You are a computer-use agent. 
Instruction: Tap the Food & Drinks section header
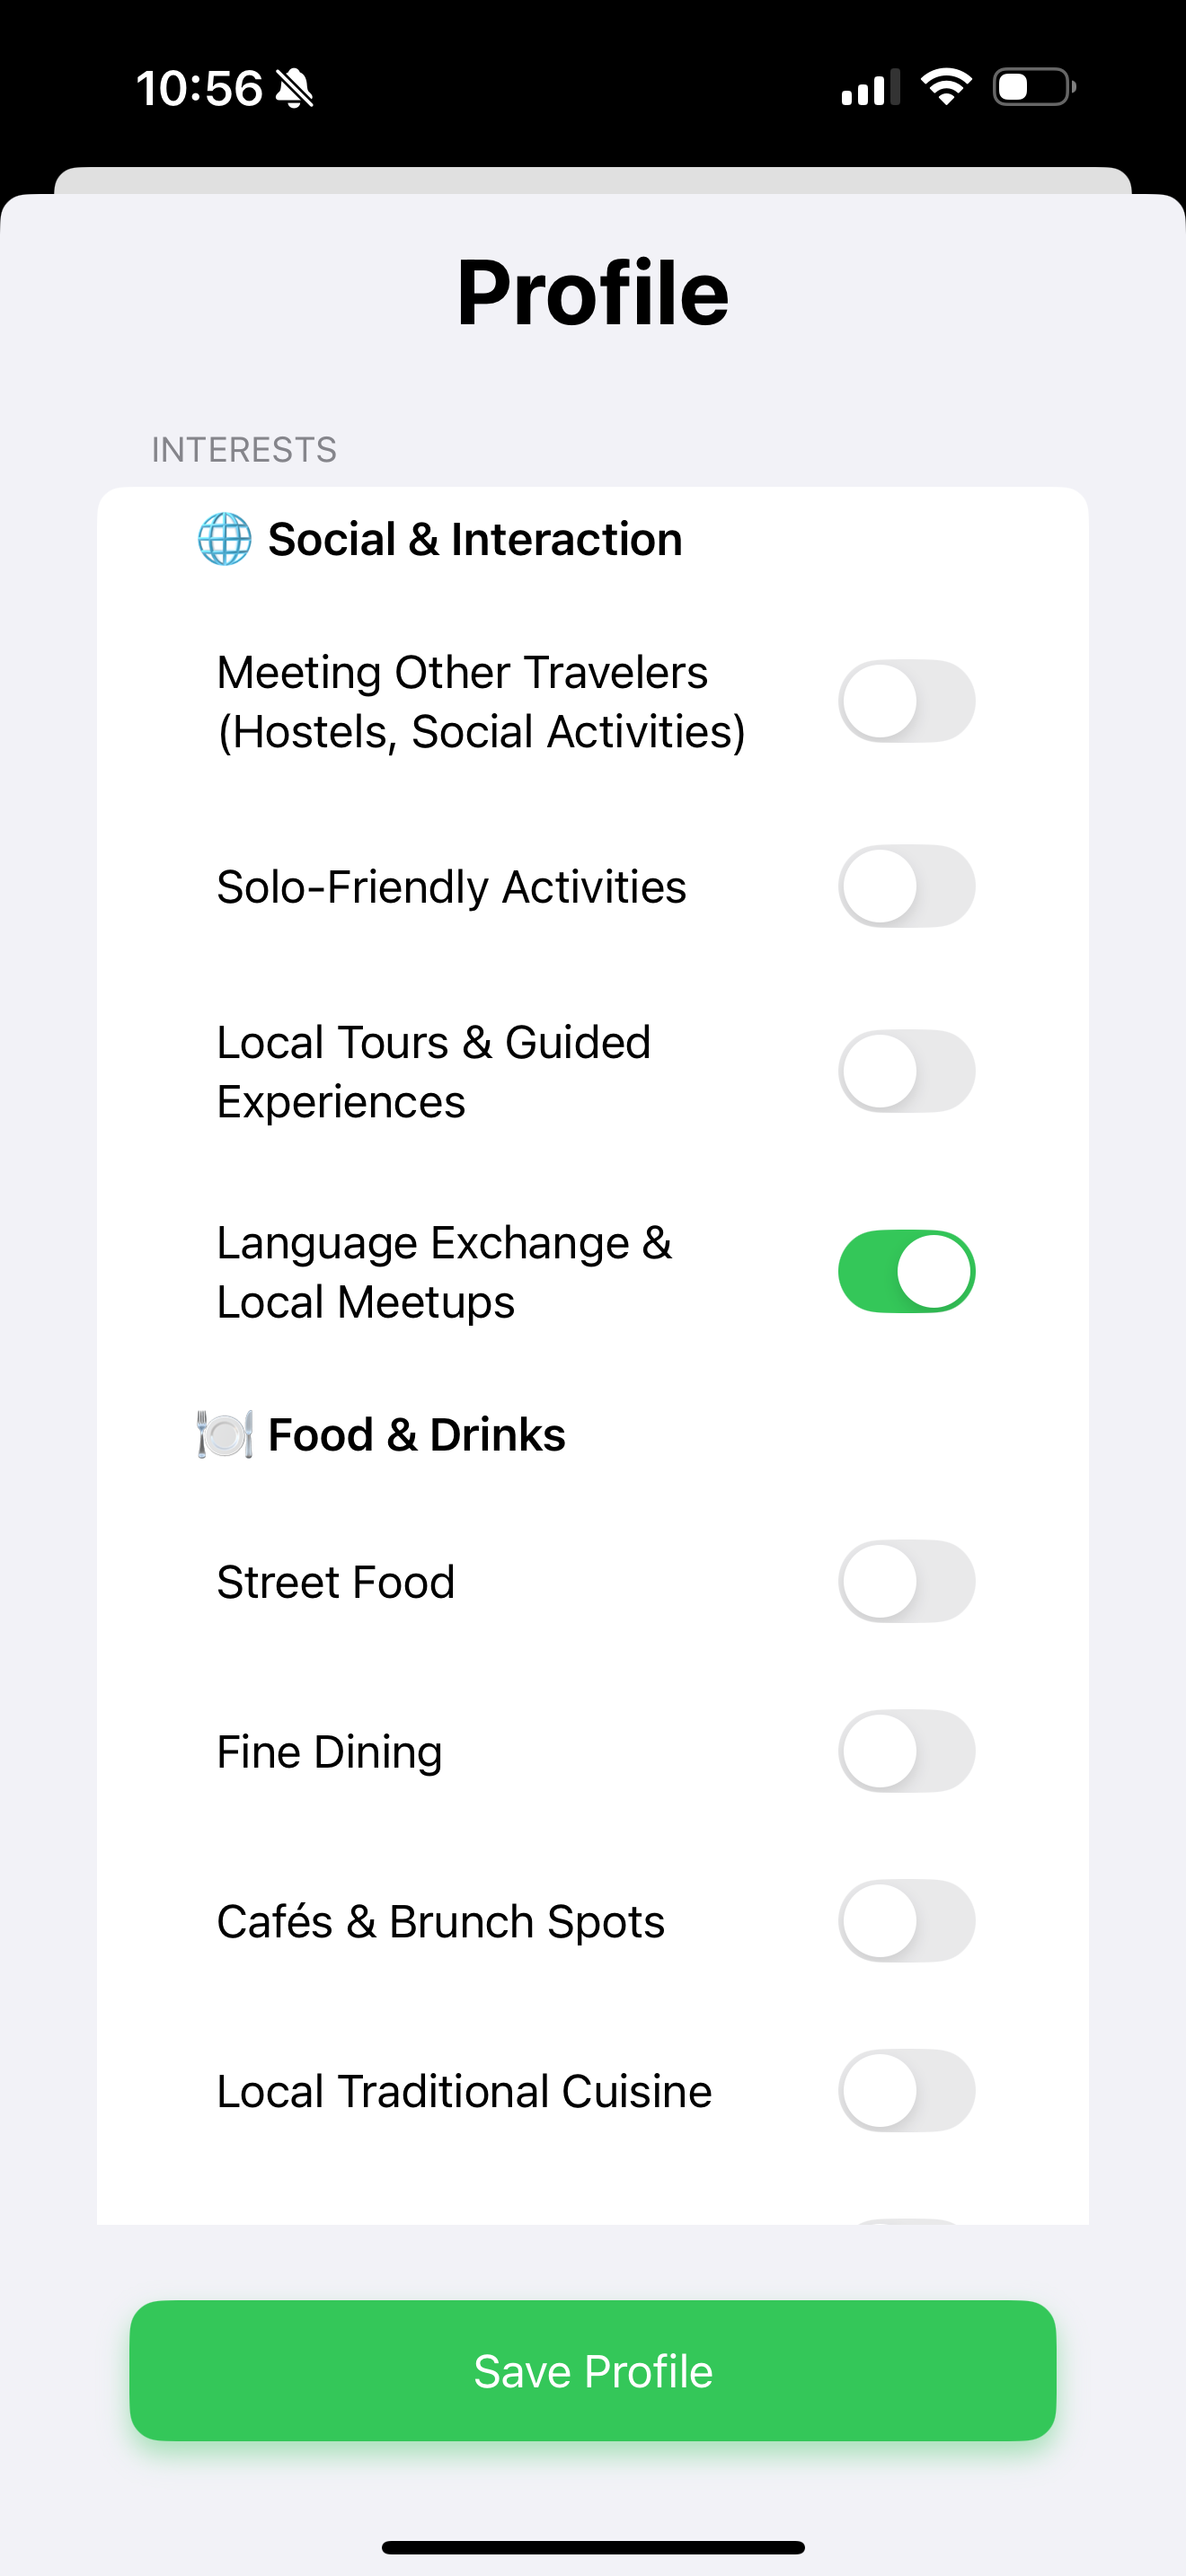click(x=417, y=1434)
